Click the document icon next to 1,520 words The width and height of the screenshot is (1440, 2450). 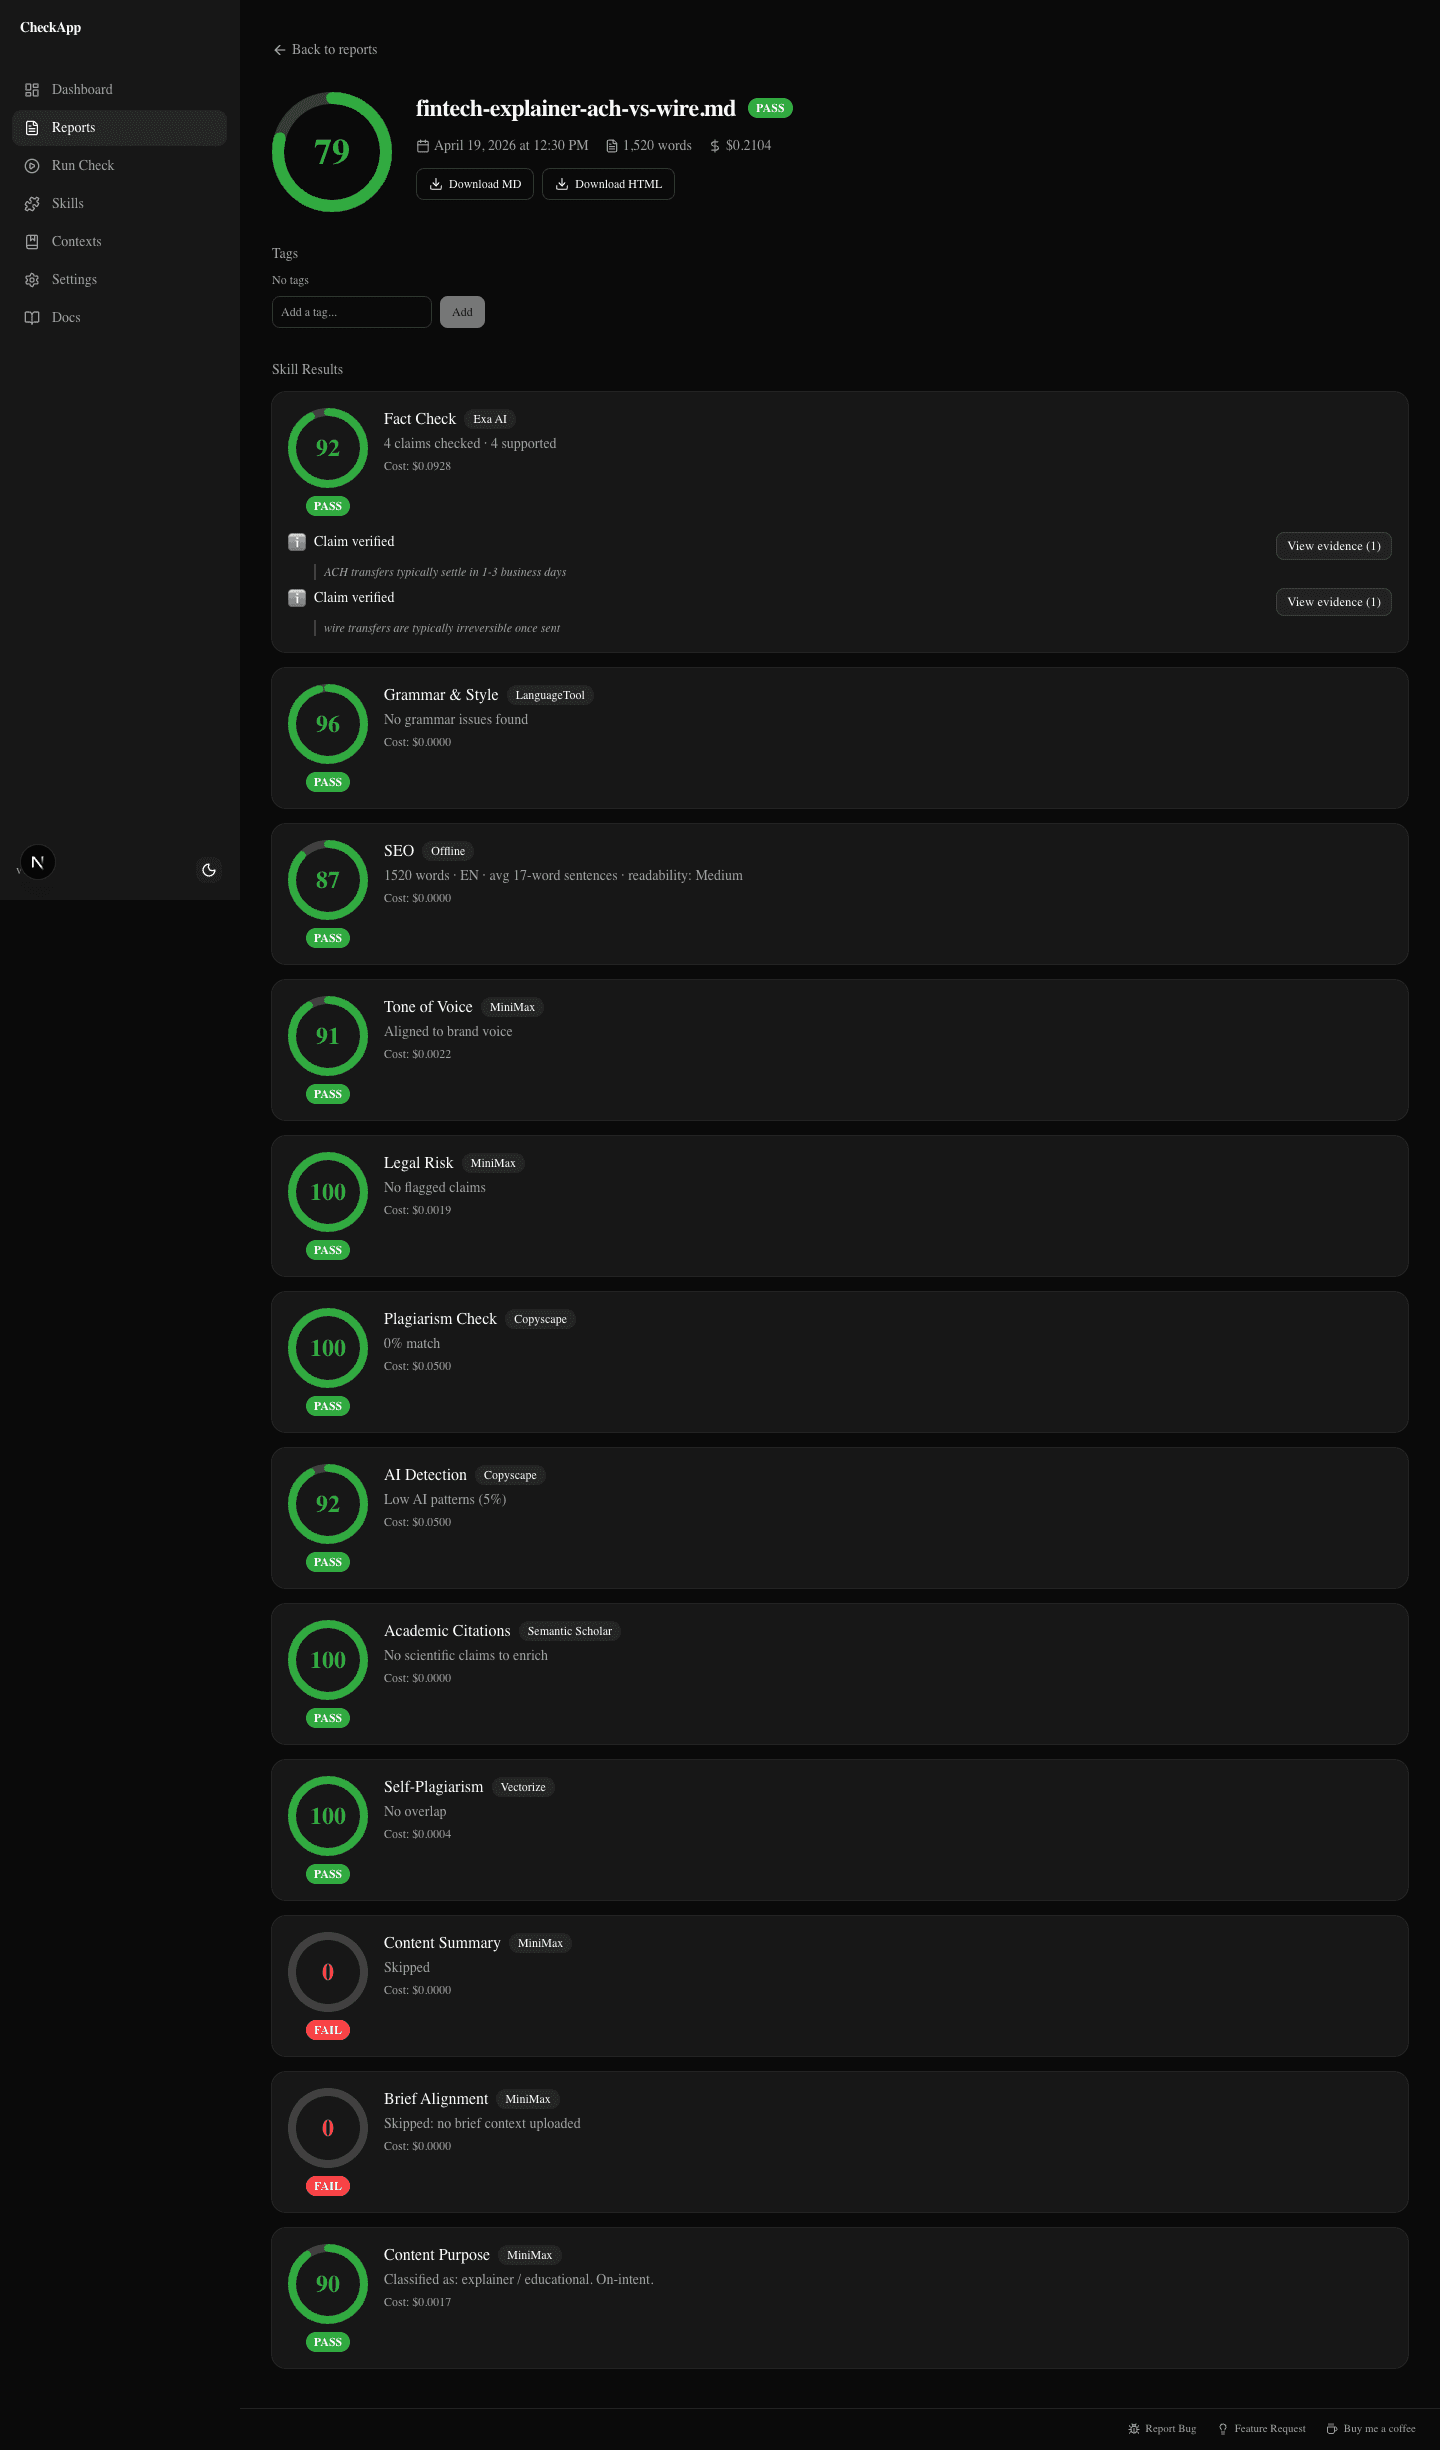click(x=612, y=145)
